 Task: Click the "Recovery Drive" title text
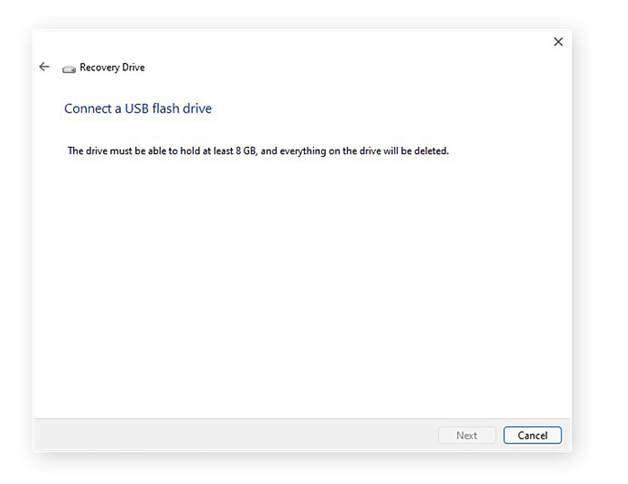coord(112,68)
